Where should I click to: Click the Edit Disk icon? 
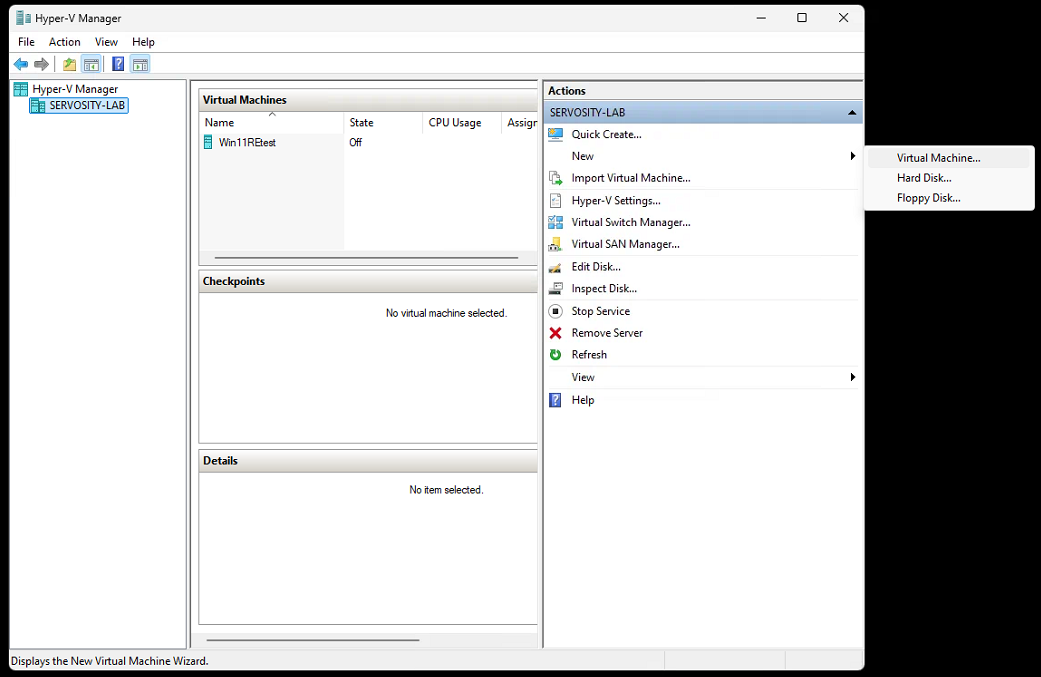pos(556,266)
